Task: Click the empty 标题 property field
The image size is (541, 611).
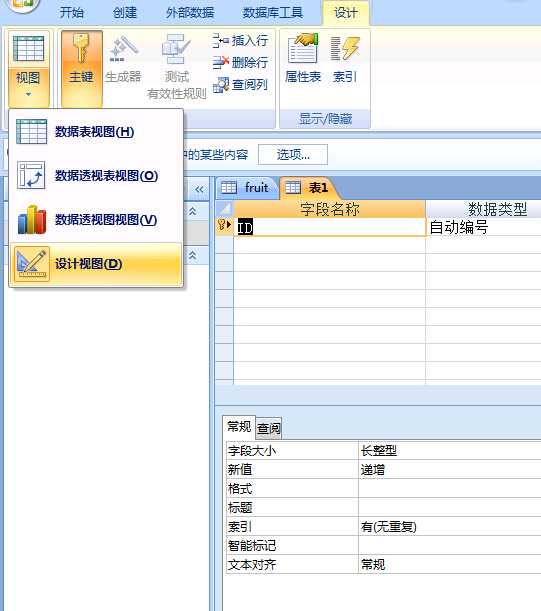Action: 450,507
